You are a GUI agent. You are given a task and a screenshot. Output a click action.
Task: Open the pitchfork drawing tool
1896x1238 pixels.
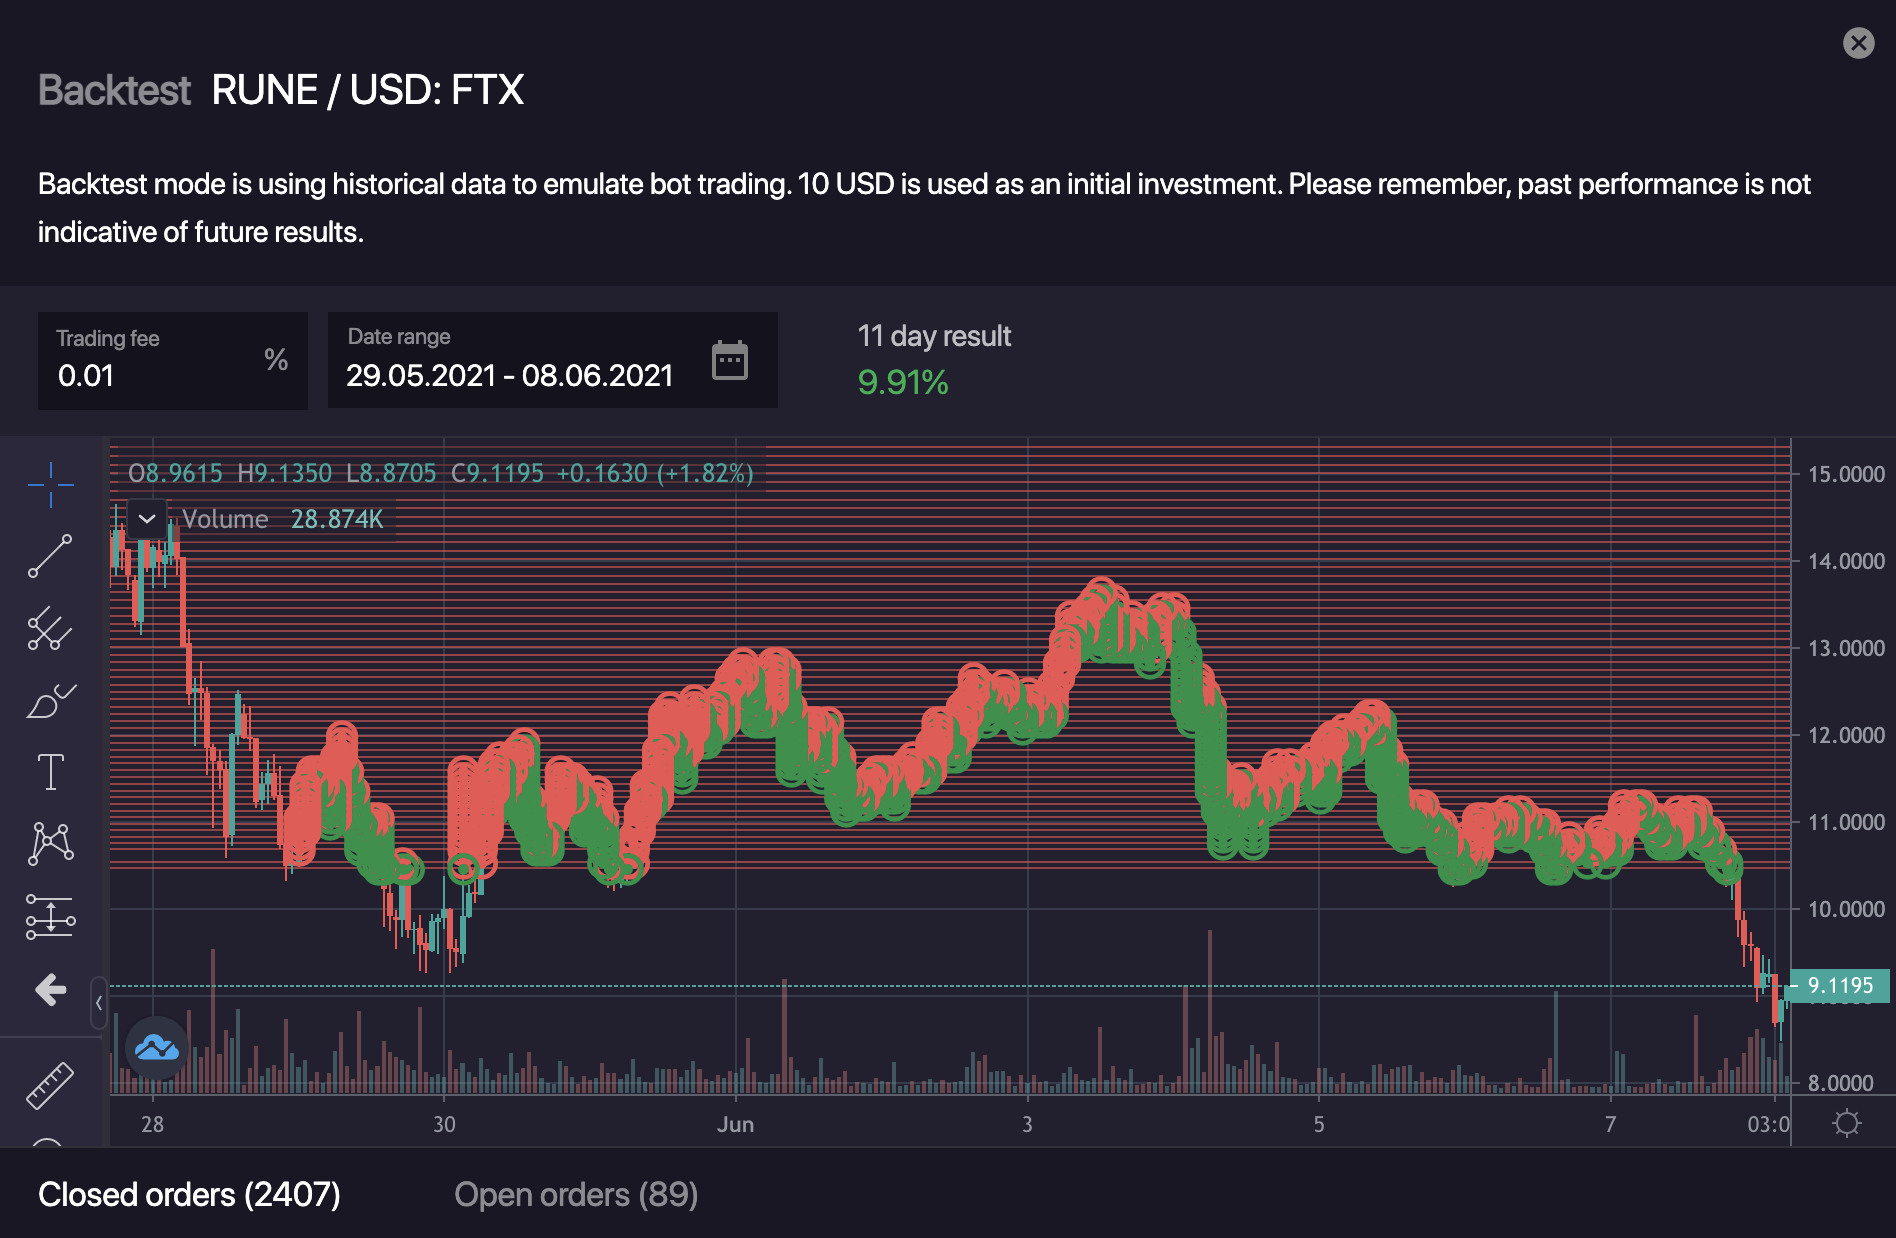(x=50, y=629)
